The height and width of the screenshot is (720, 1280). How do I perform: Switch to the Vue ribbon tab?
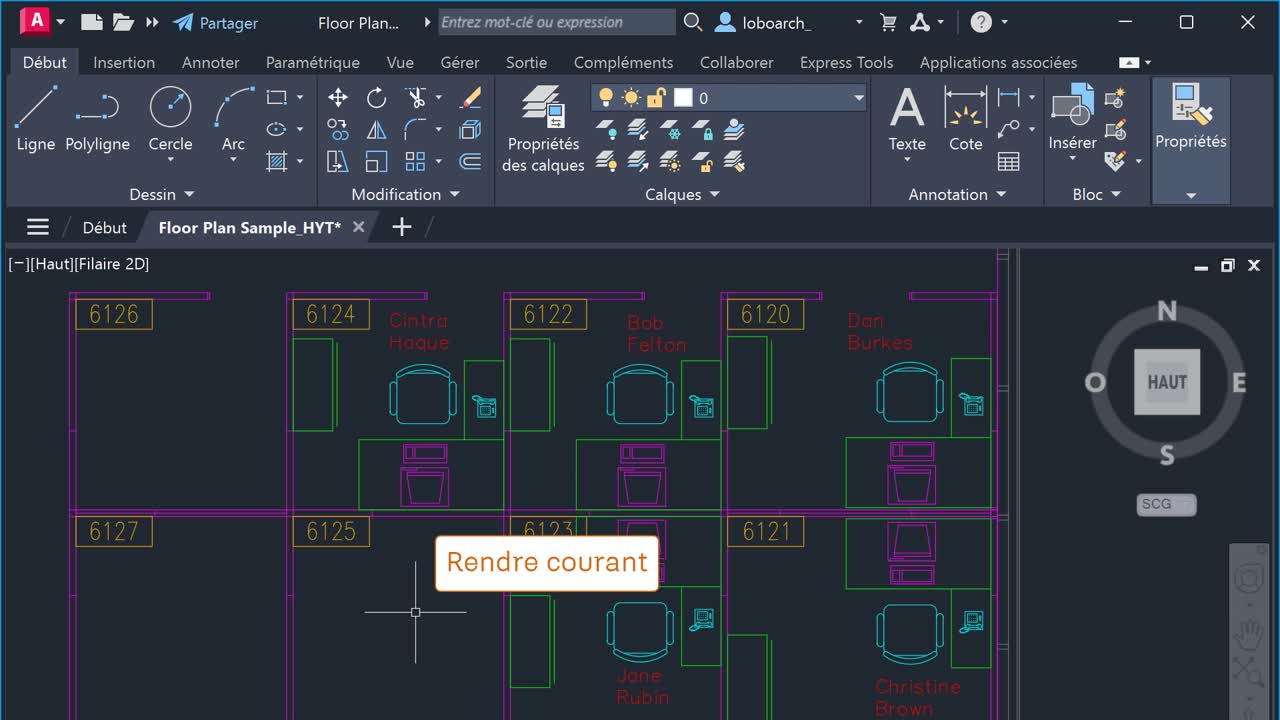(400, 62)
